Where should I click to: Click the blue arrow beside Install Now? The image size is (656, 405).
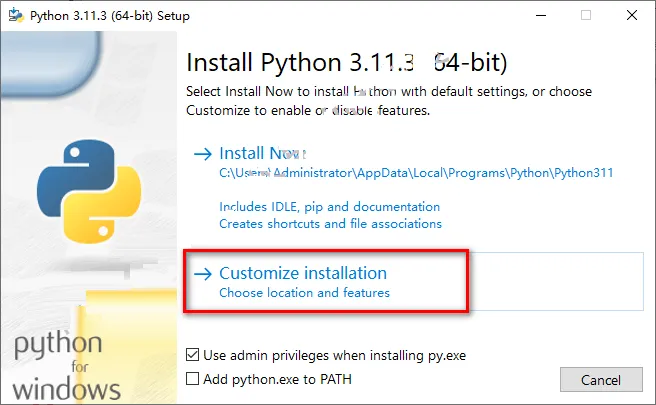click(203, 154)
